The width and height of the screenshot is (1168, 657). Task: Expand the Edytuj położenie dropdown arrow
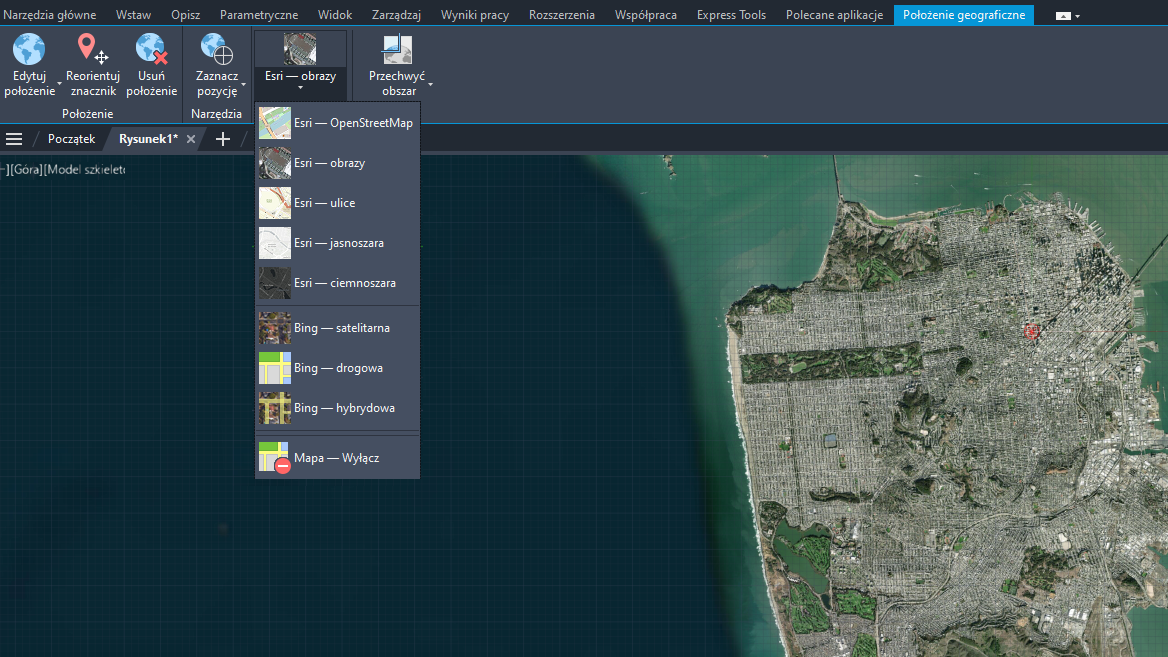click(60, 84)
